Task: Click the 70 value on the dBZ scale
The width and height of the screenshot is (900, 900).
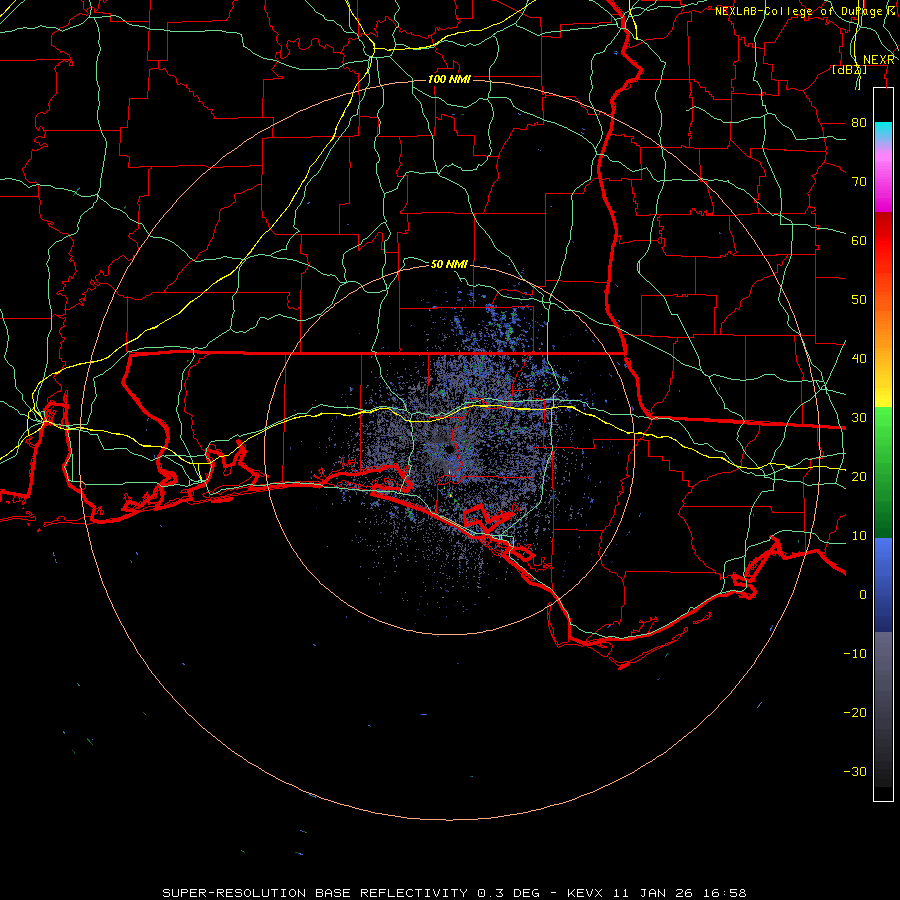Action: tap(859, 181)
